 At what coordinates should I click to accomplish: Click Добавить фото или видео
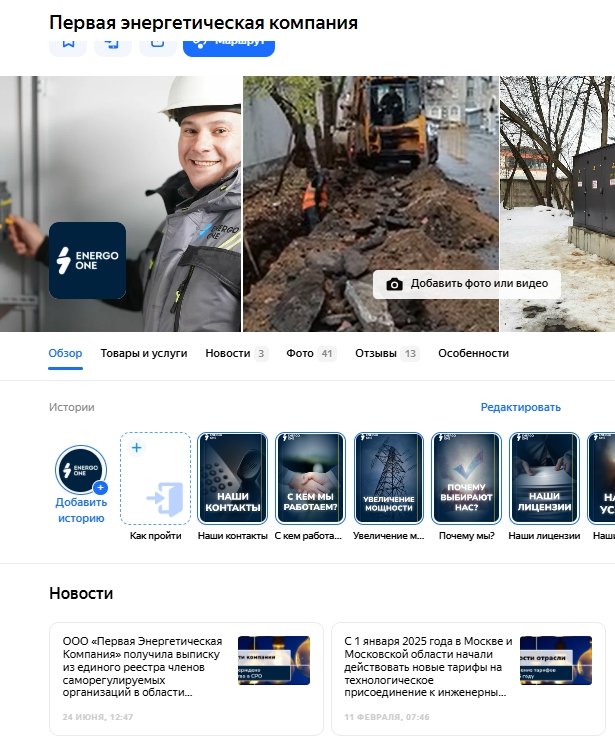click(x=467, y=284)
